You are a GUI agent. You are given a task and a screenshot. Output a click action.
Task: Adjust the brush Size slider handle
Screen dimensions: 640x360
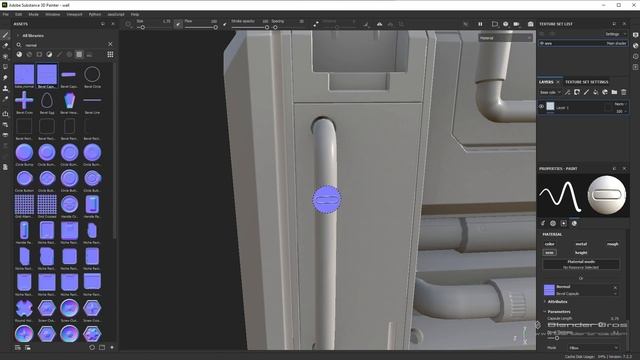142,27
